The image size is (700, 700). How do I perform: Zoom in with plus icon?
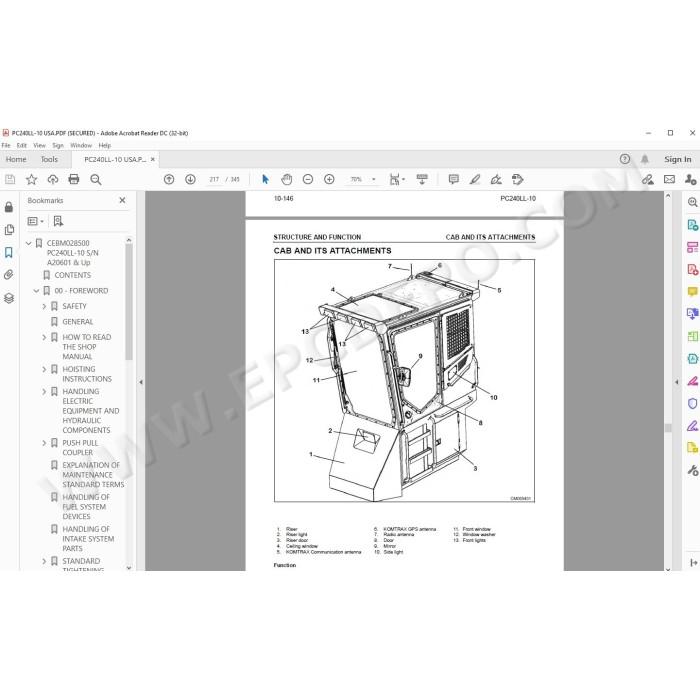(x=329, y=179)
